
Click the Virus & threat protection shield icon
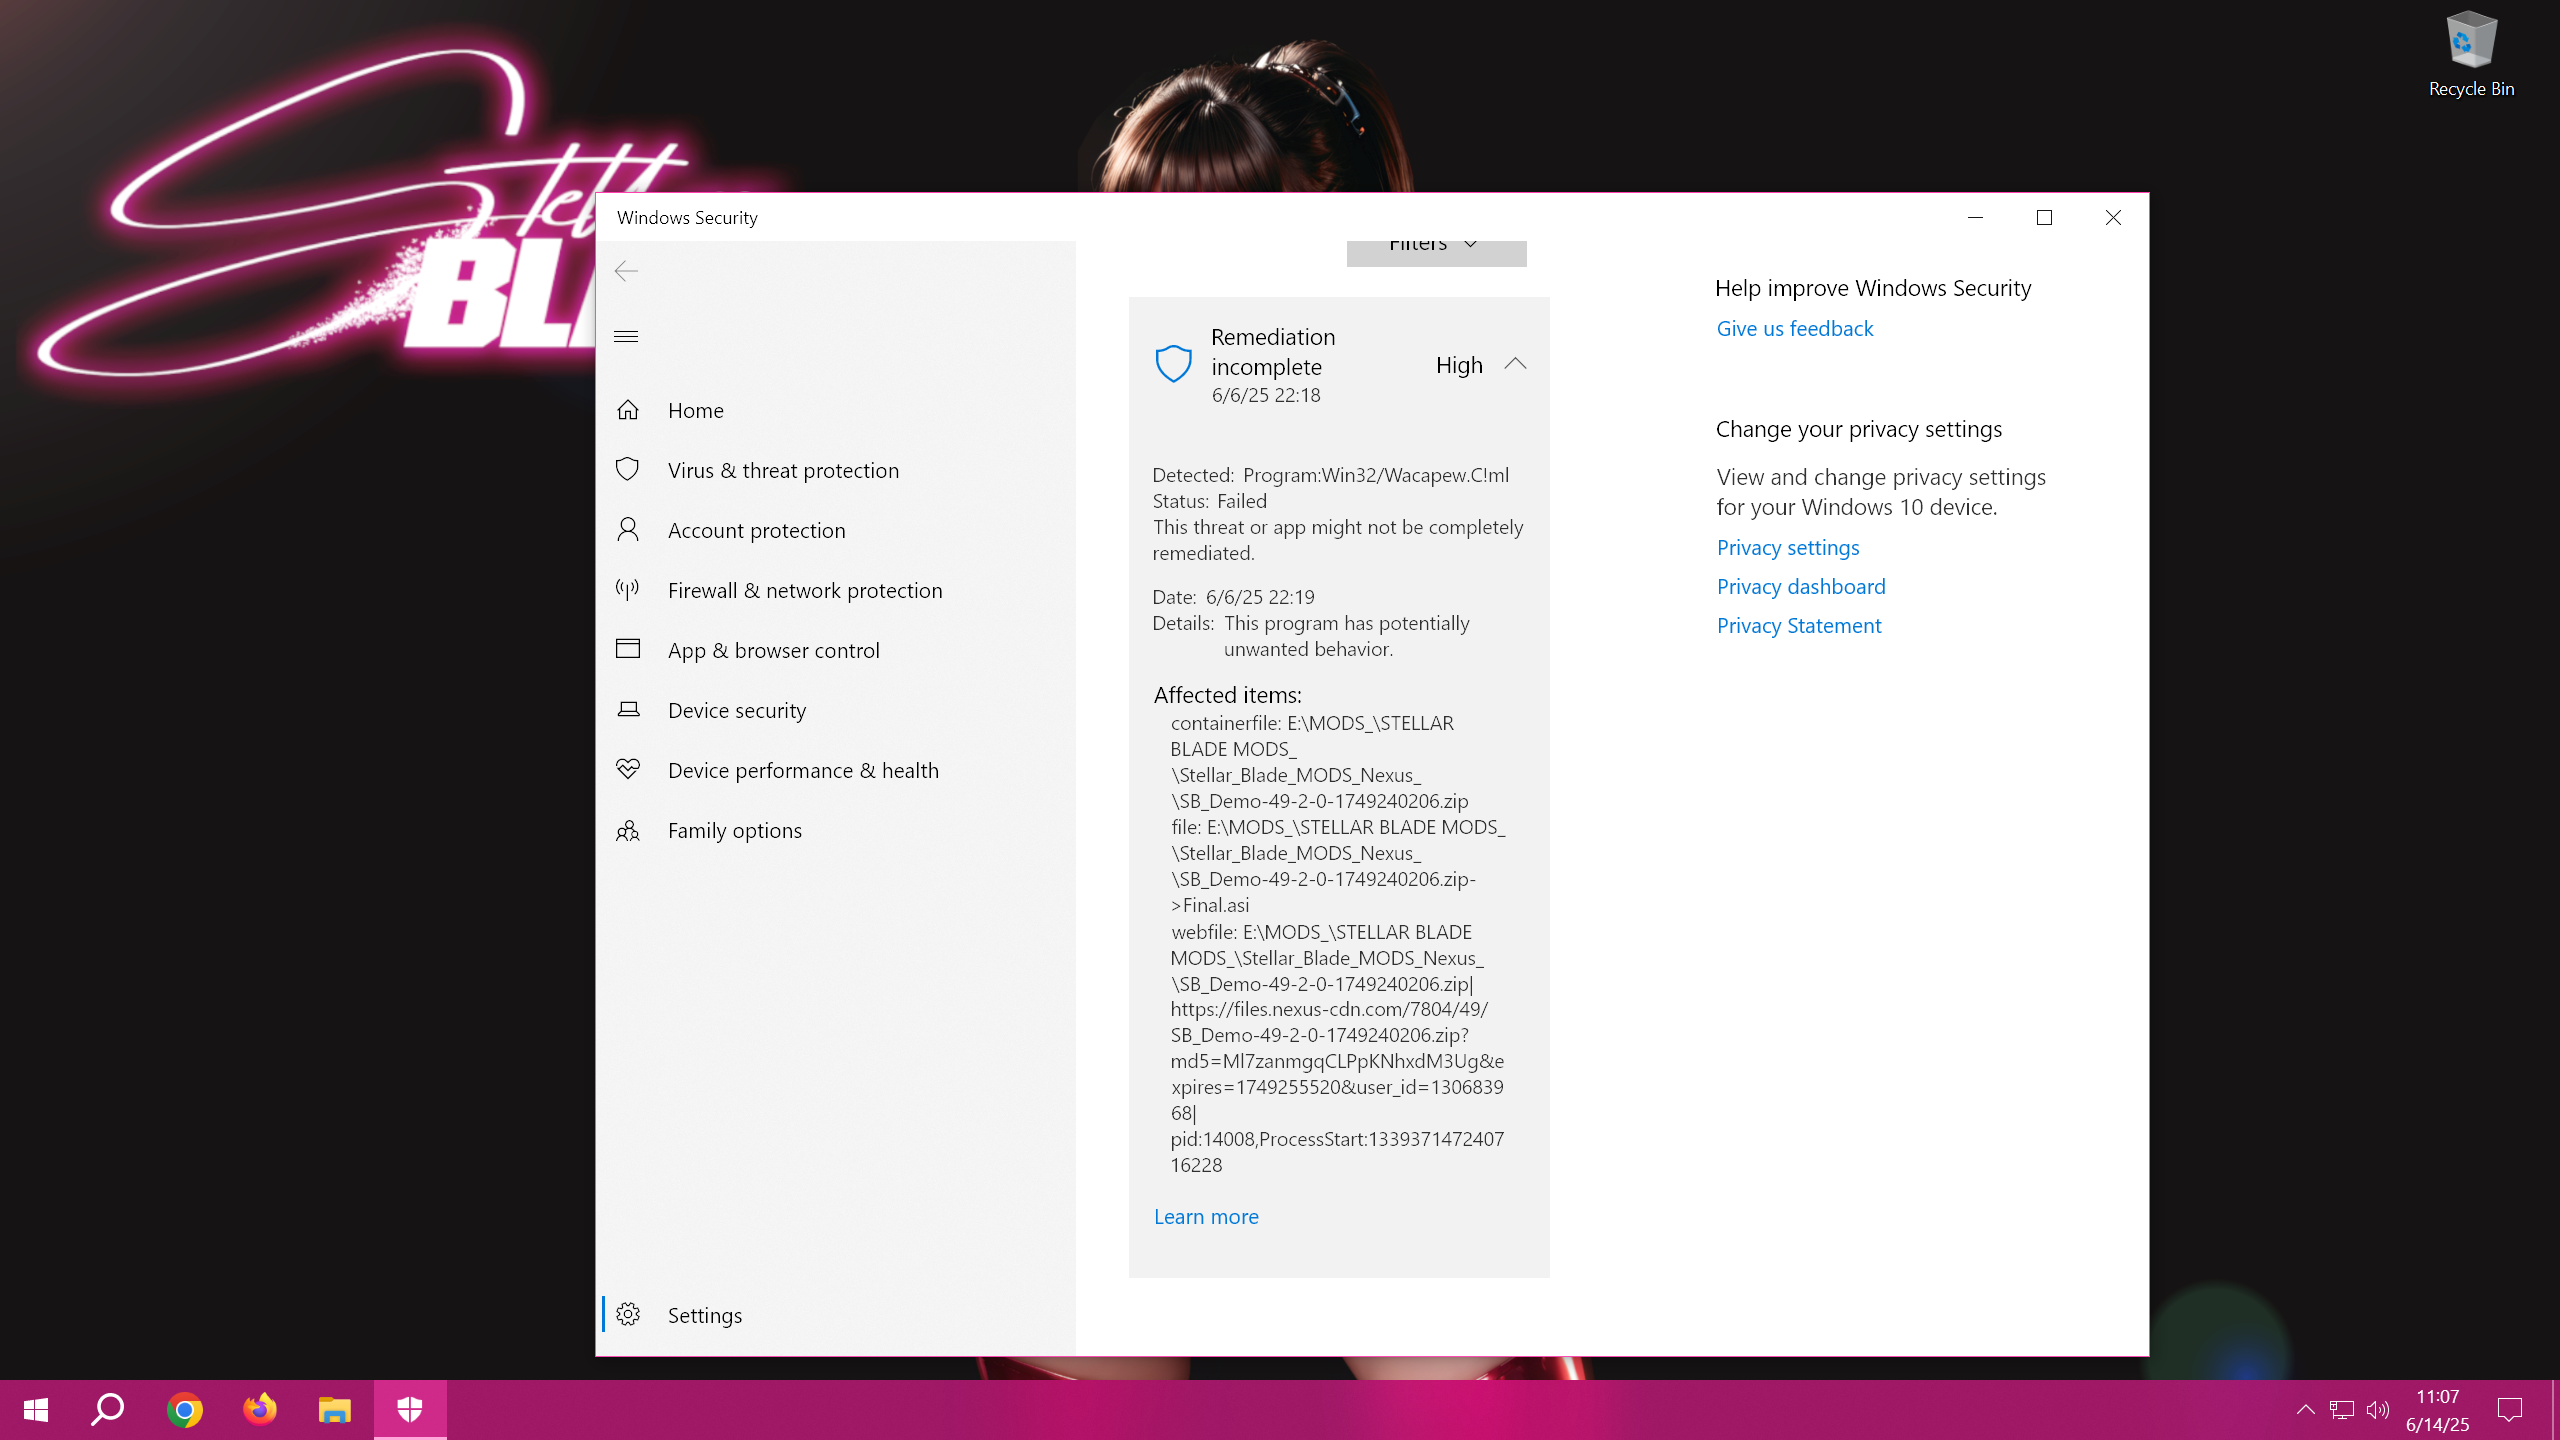(x=628, y=469)
